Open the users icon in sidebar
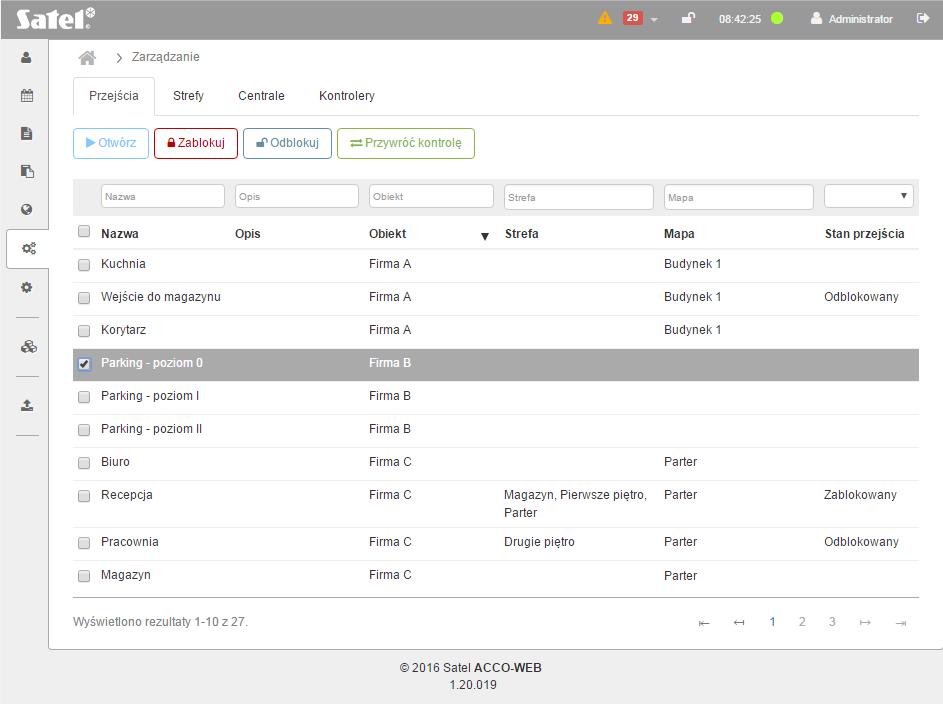 coord(26,58)
